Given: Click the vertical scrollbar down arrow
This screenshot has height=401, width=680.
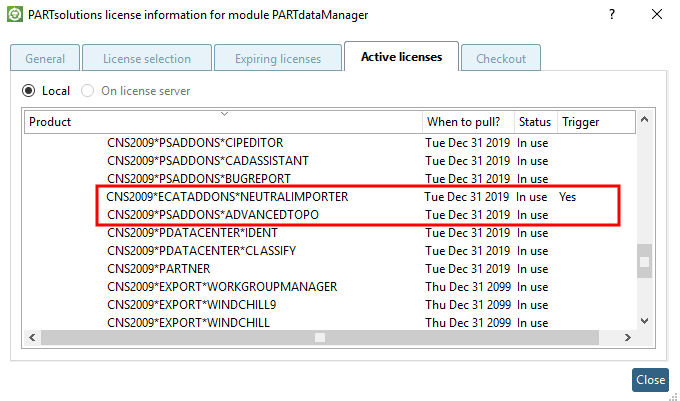Looking at the screenshot, I should (x=645, y=321).
